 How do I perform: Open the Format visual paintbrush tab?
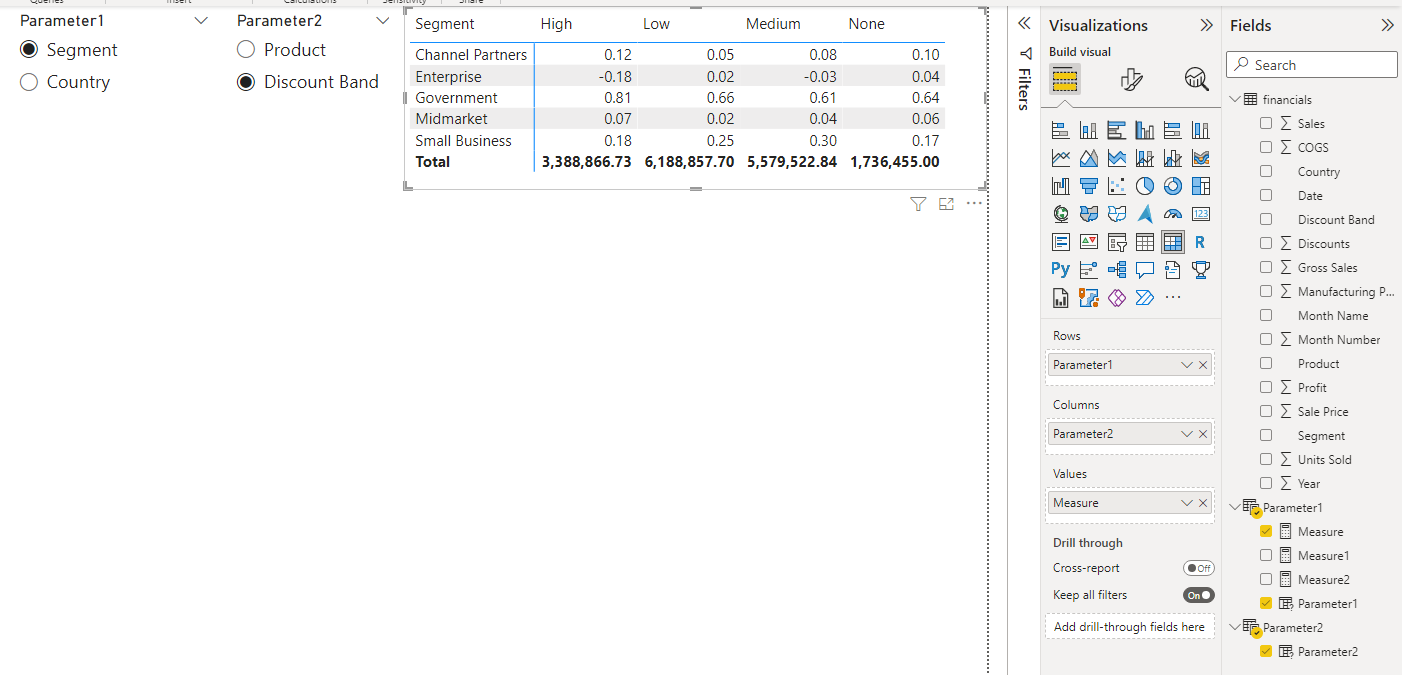click(x=1131, y=80)
